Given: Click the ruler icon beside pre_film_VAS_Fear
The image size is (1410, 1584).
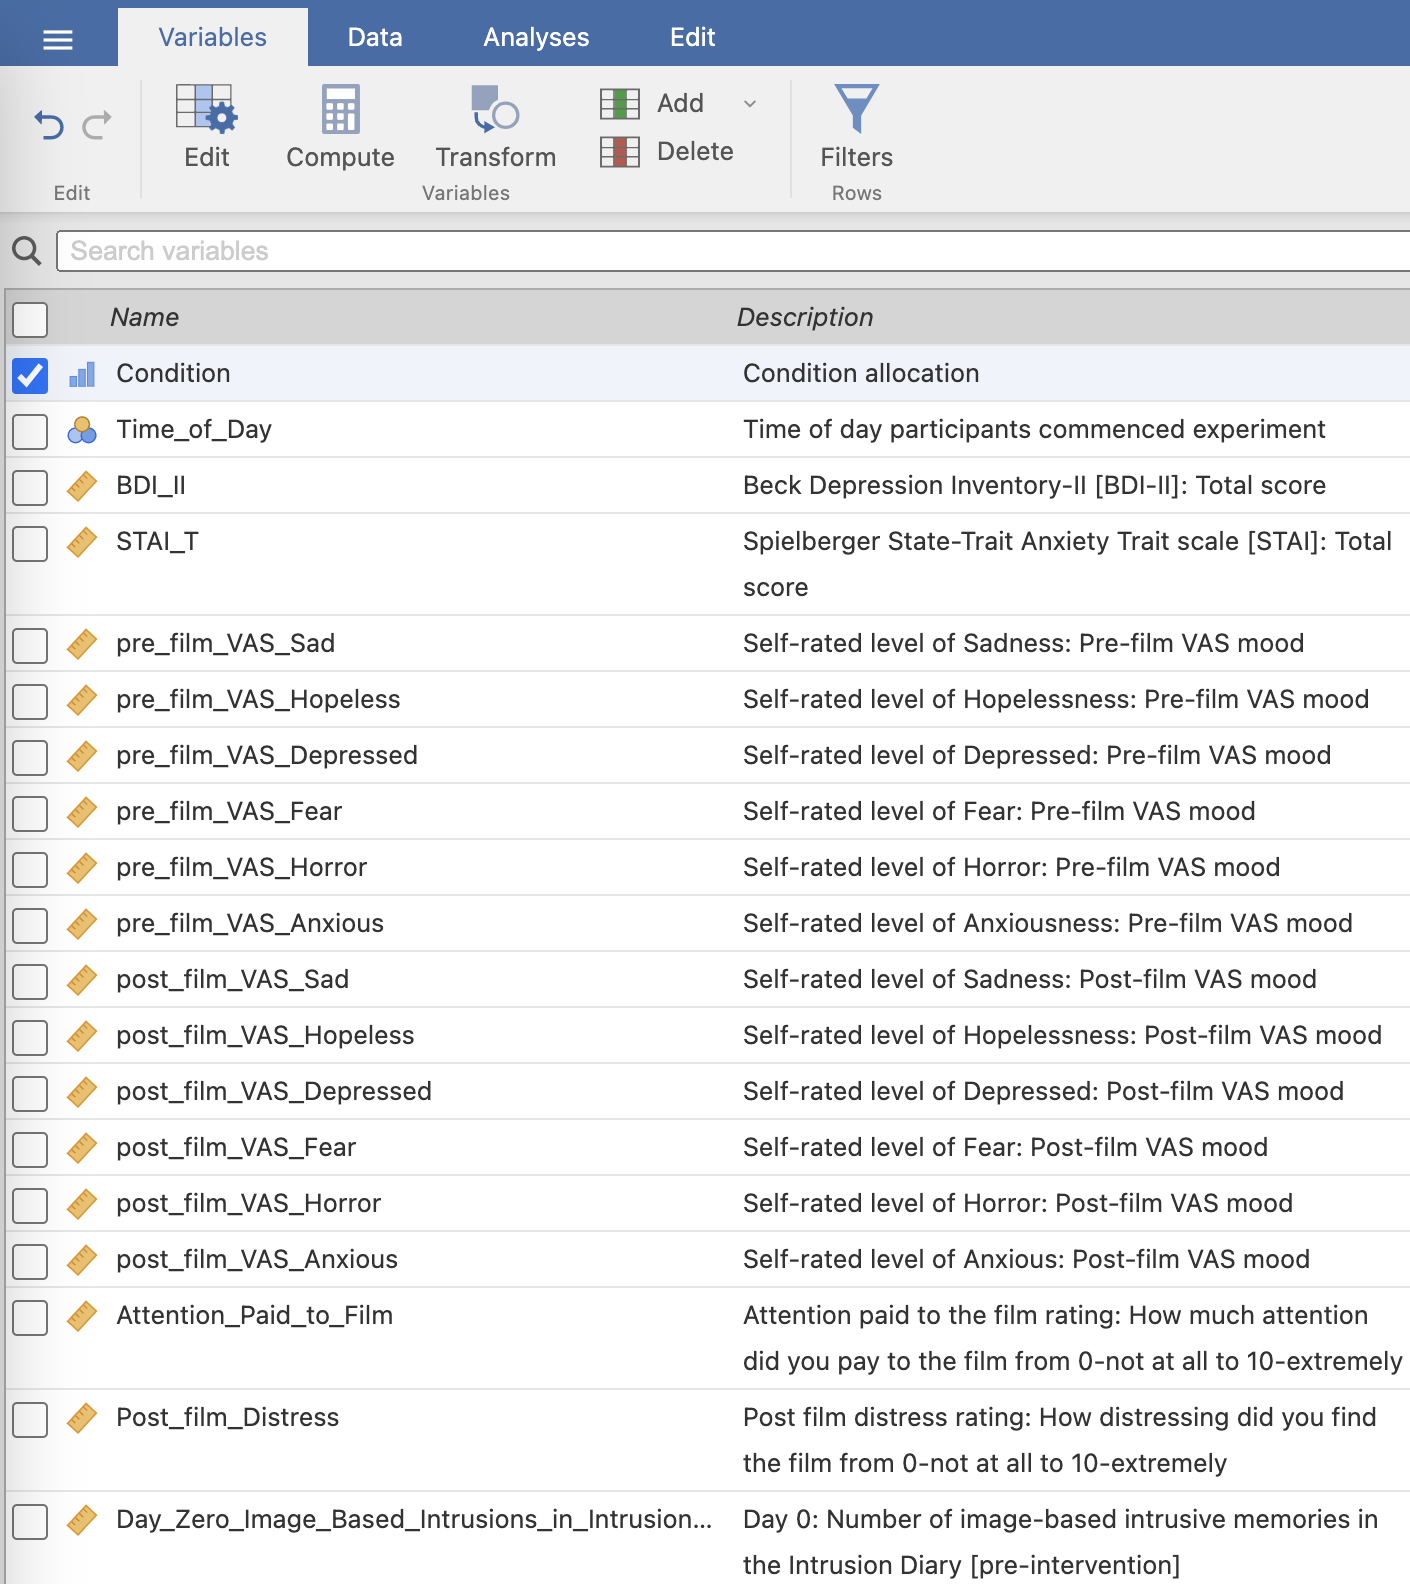Looking at the screenshot, I should point(82,812).
